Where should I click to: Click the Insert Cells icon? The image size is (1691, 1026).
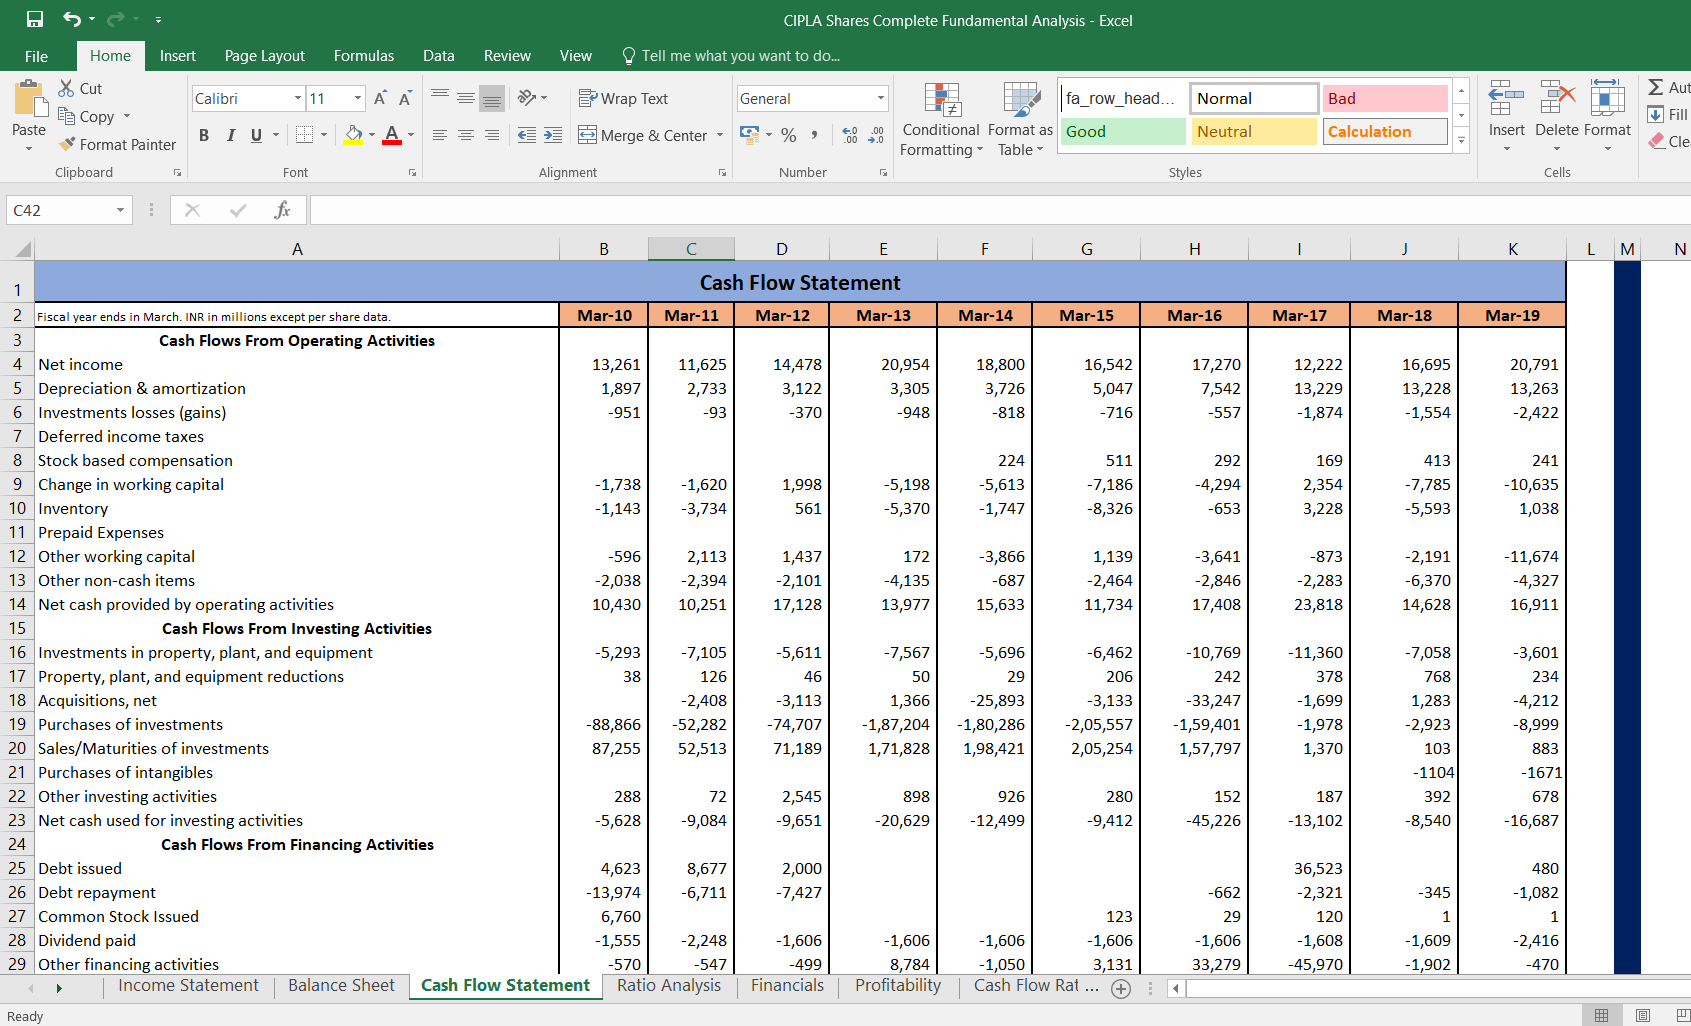pyautogui.click(x=1506, y=99)
